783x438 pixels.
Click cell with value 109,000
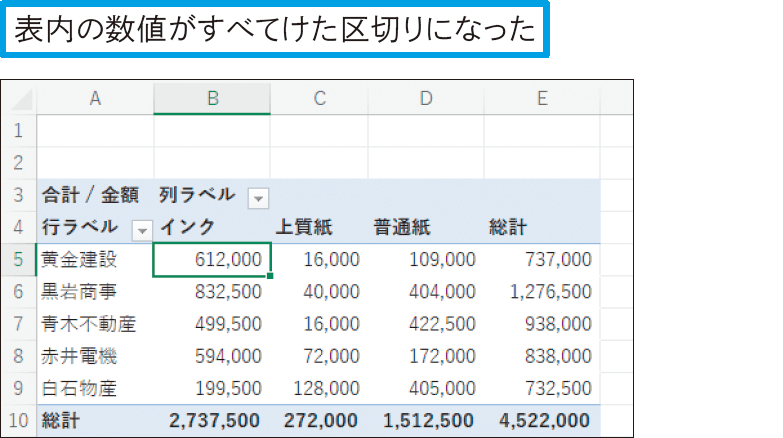[426, 259]
